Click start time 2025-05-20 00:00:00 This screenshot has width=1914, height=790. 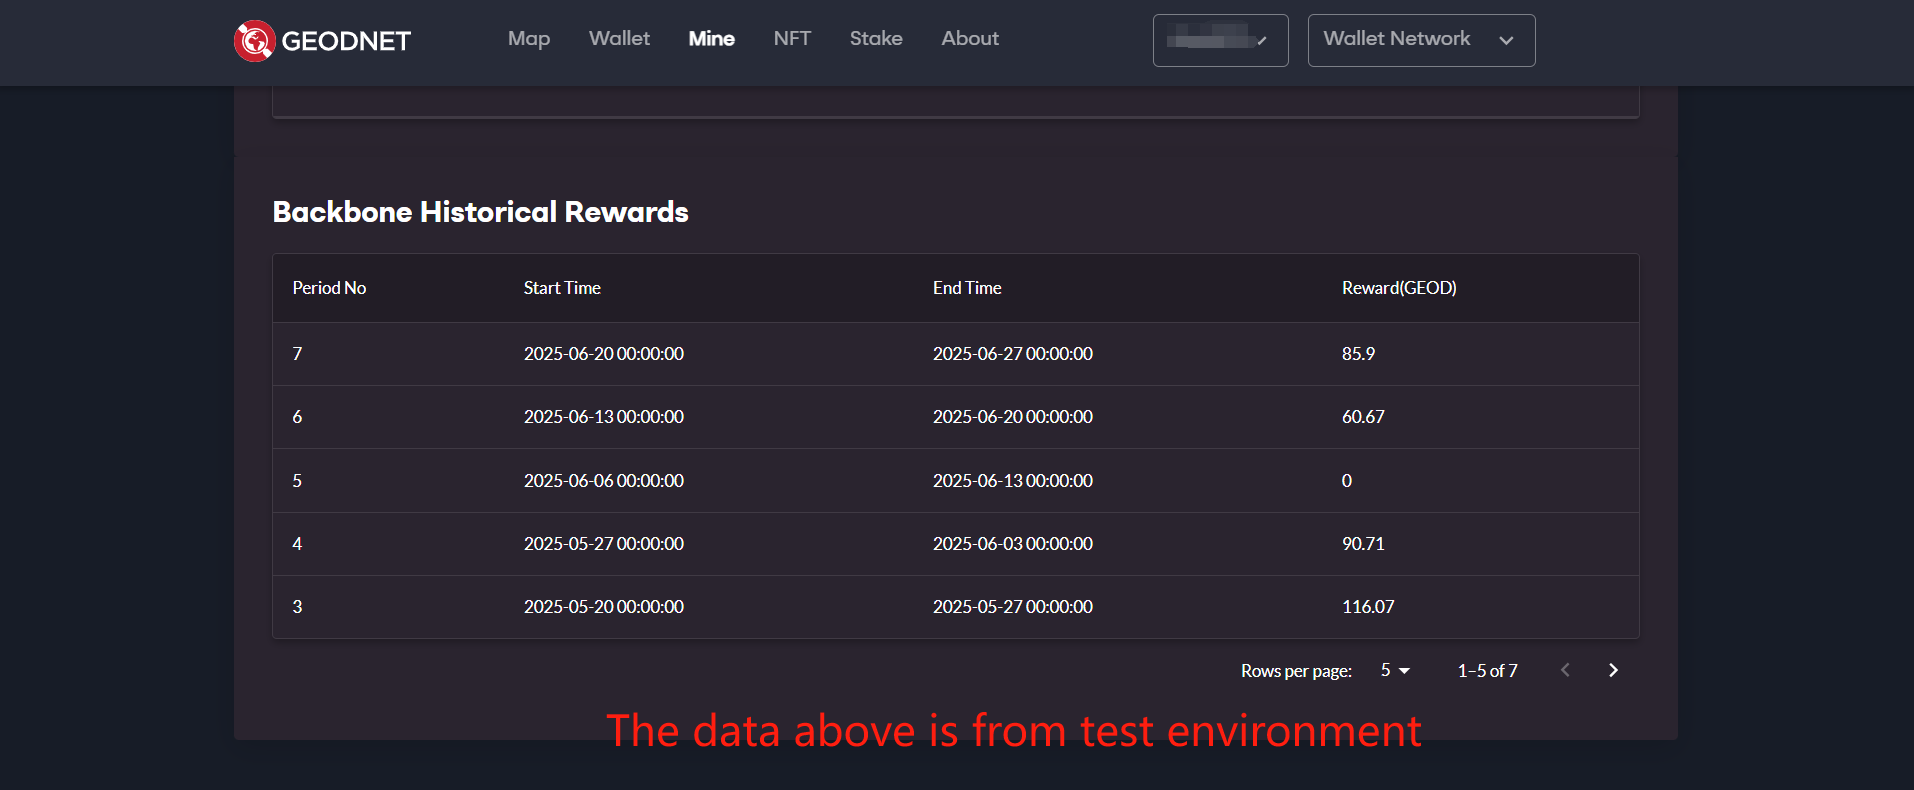(604, 607)
